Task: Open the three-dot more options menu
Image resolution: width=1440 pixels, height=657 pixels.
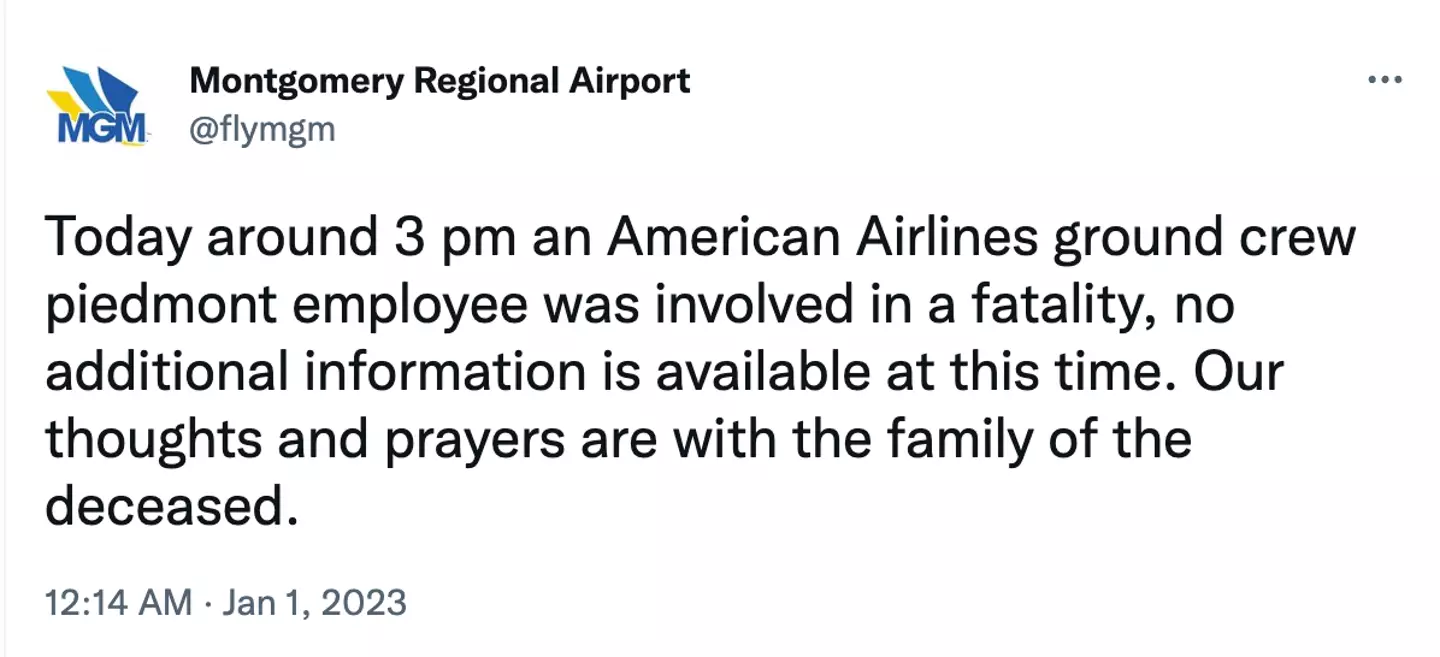Action: pos(1385,80)
